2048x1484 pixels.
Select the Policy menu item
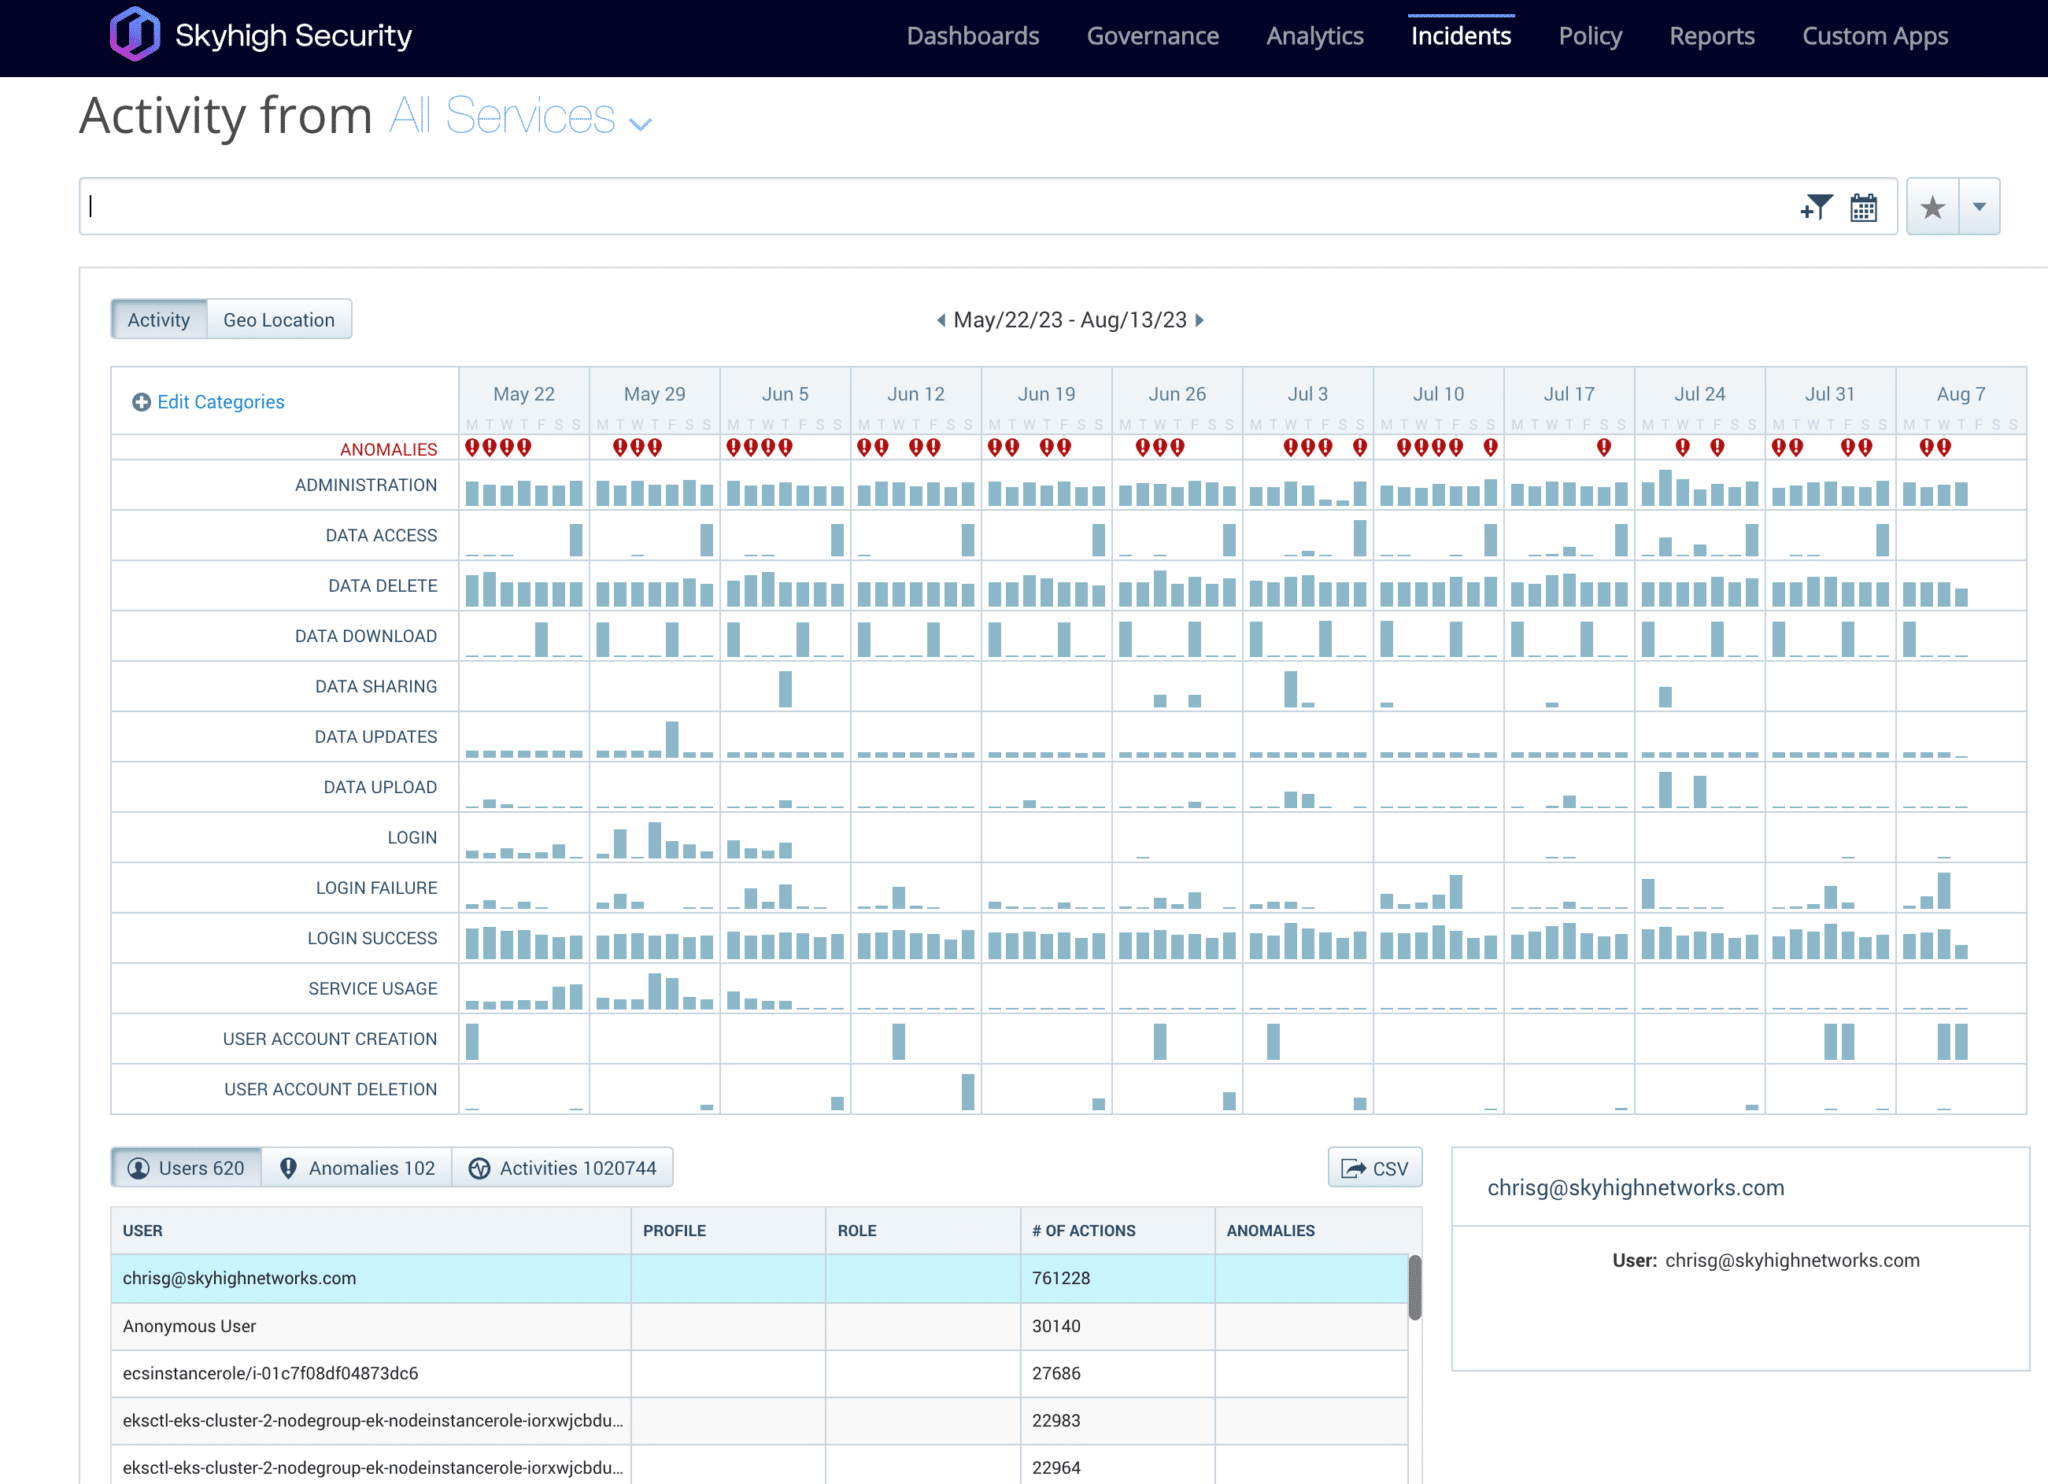(1589, 36)
